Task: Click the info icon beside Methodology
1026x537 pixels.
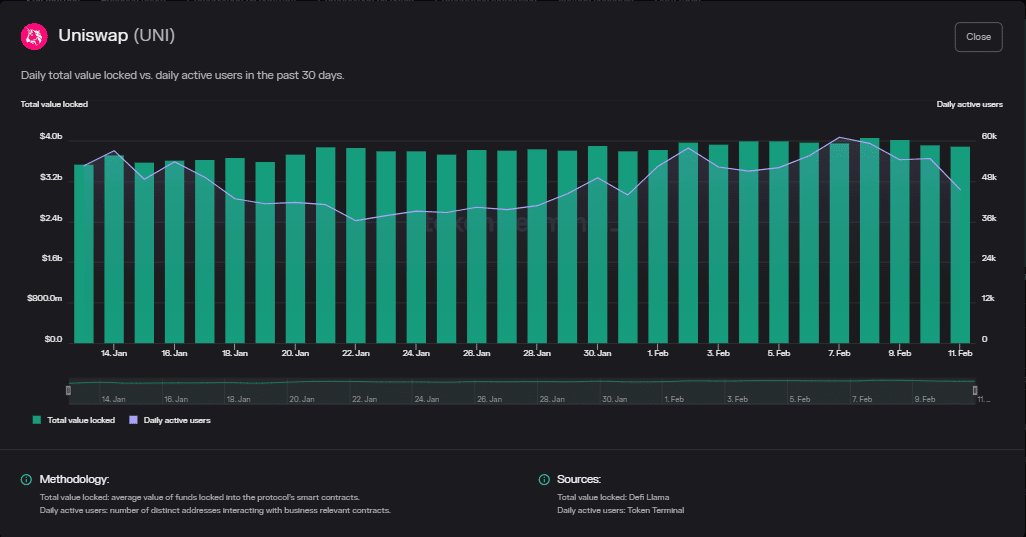Action: click(26, 479)
